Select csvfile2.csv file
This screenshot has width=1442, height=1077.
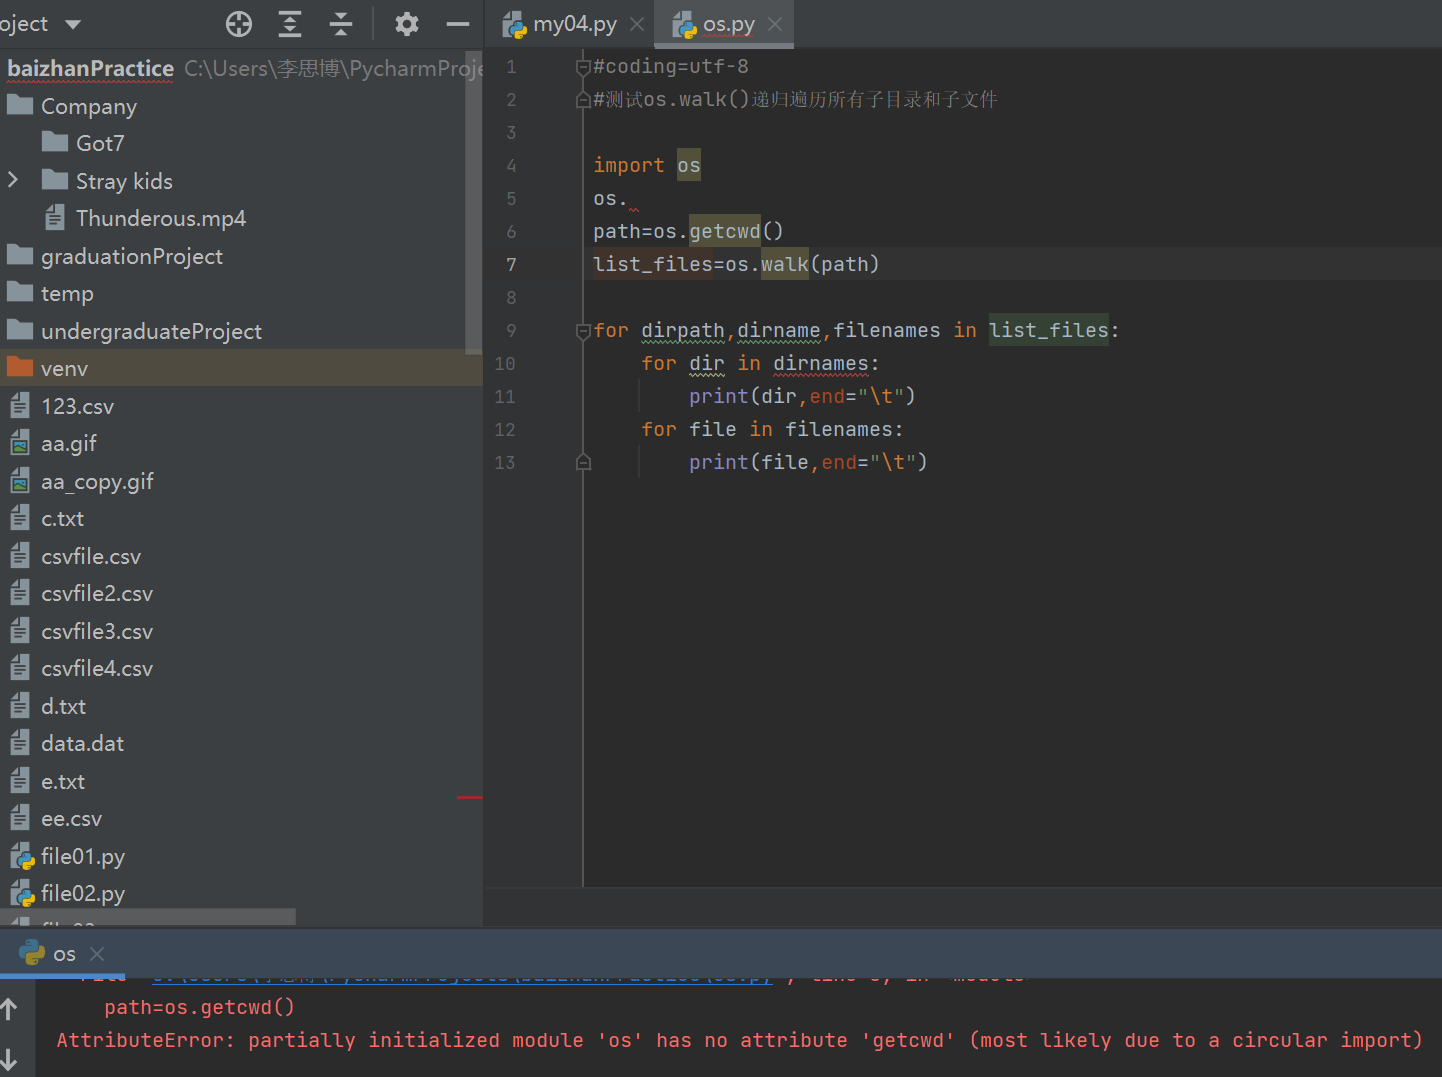tap(97, 593)
